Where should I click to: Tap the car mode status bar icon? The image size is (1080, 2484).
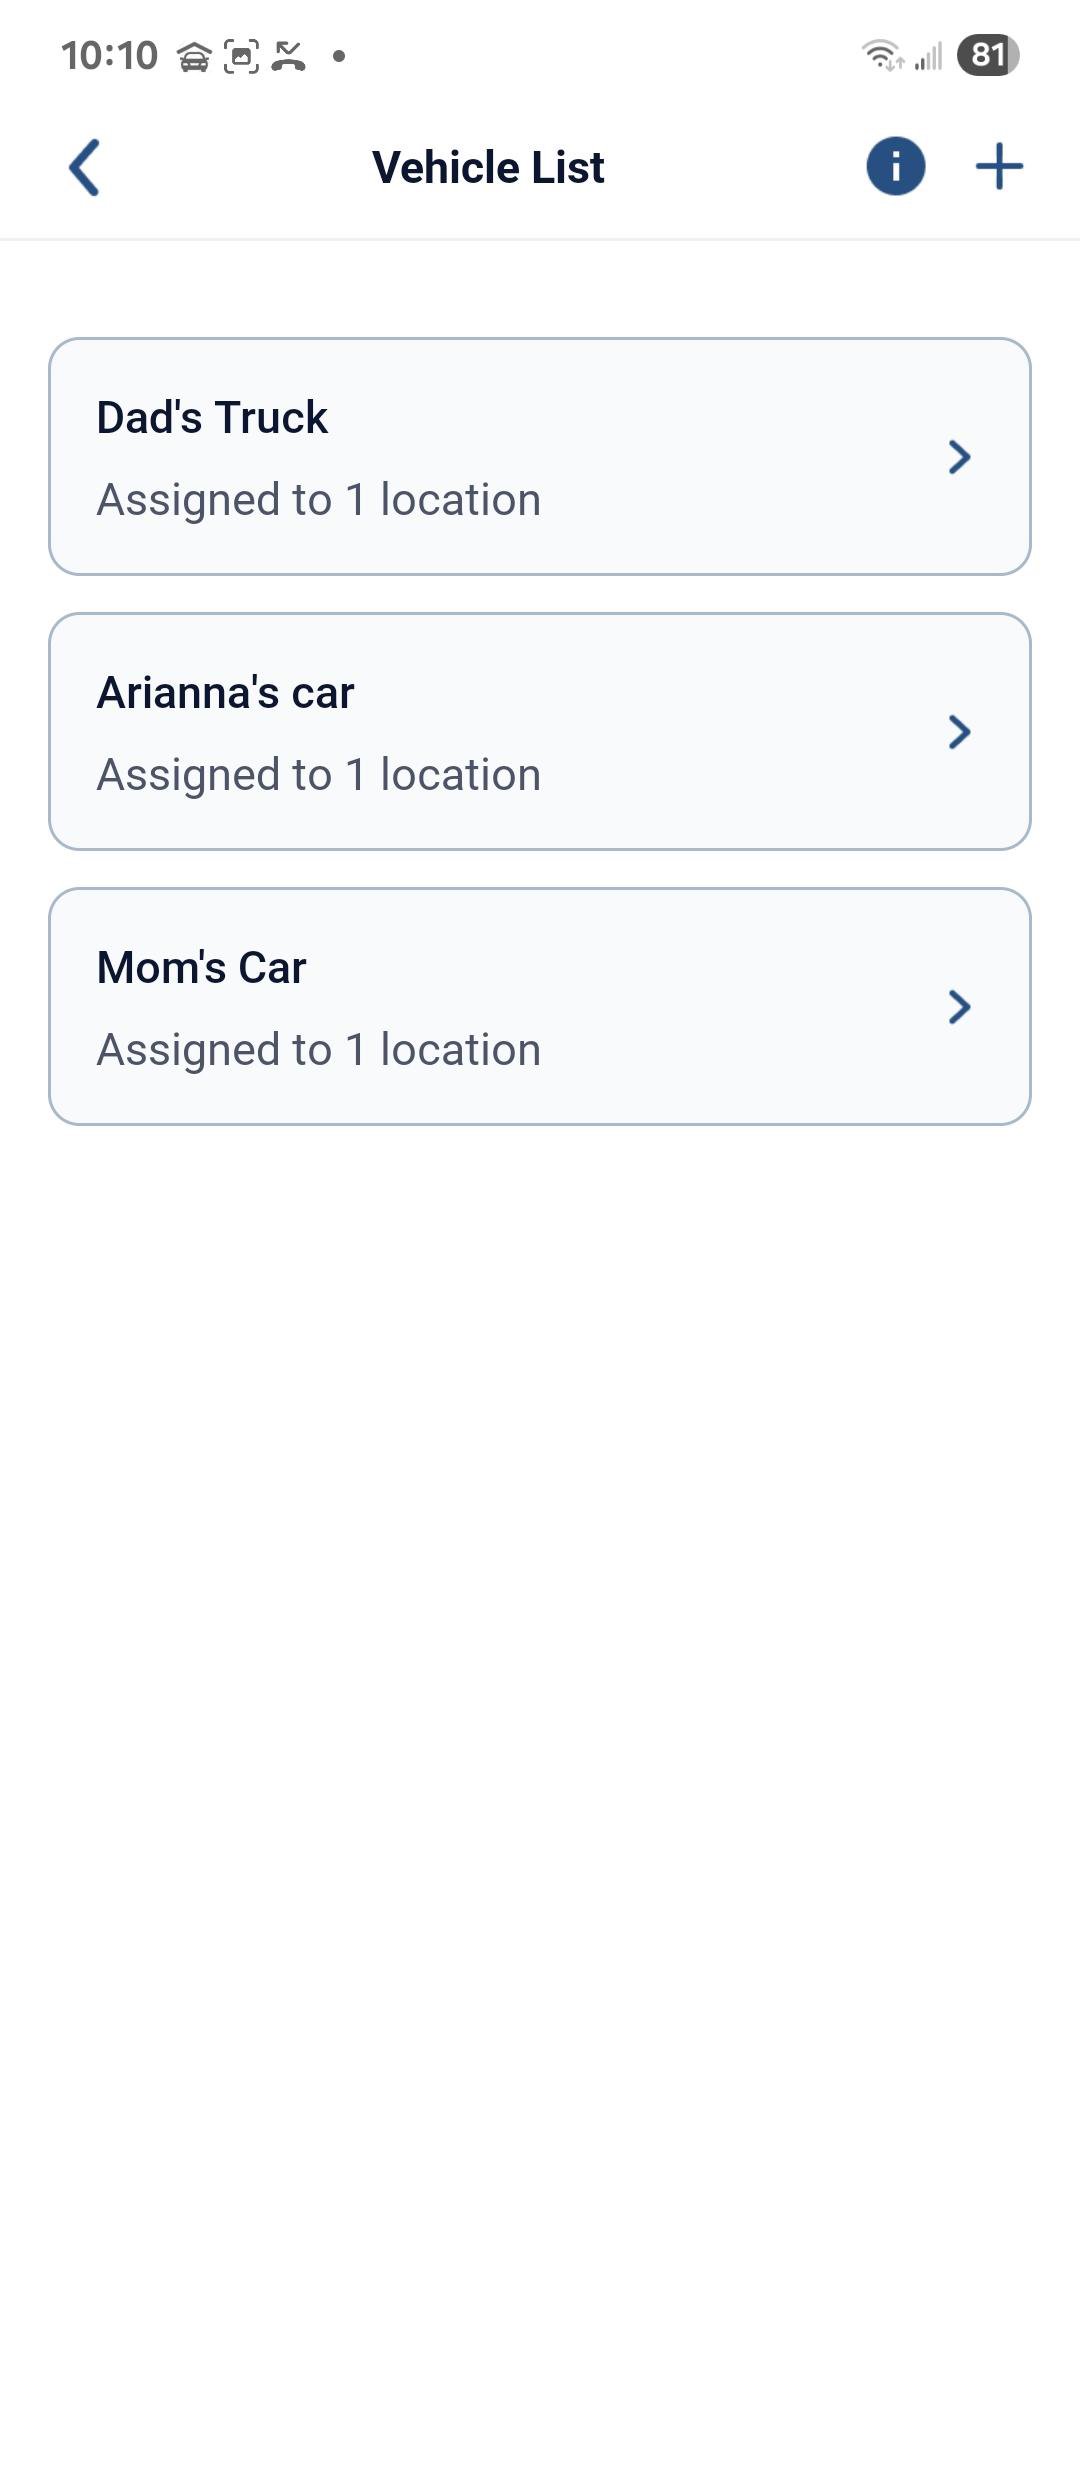tap(194, 57)
